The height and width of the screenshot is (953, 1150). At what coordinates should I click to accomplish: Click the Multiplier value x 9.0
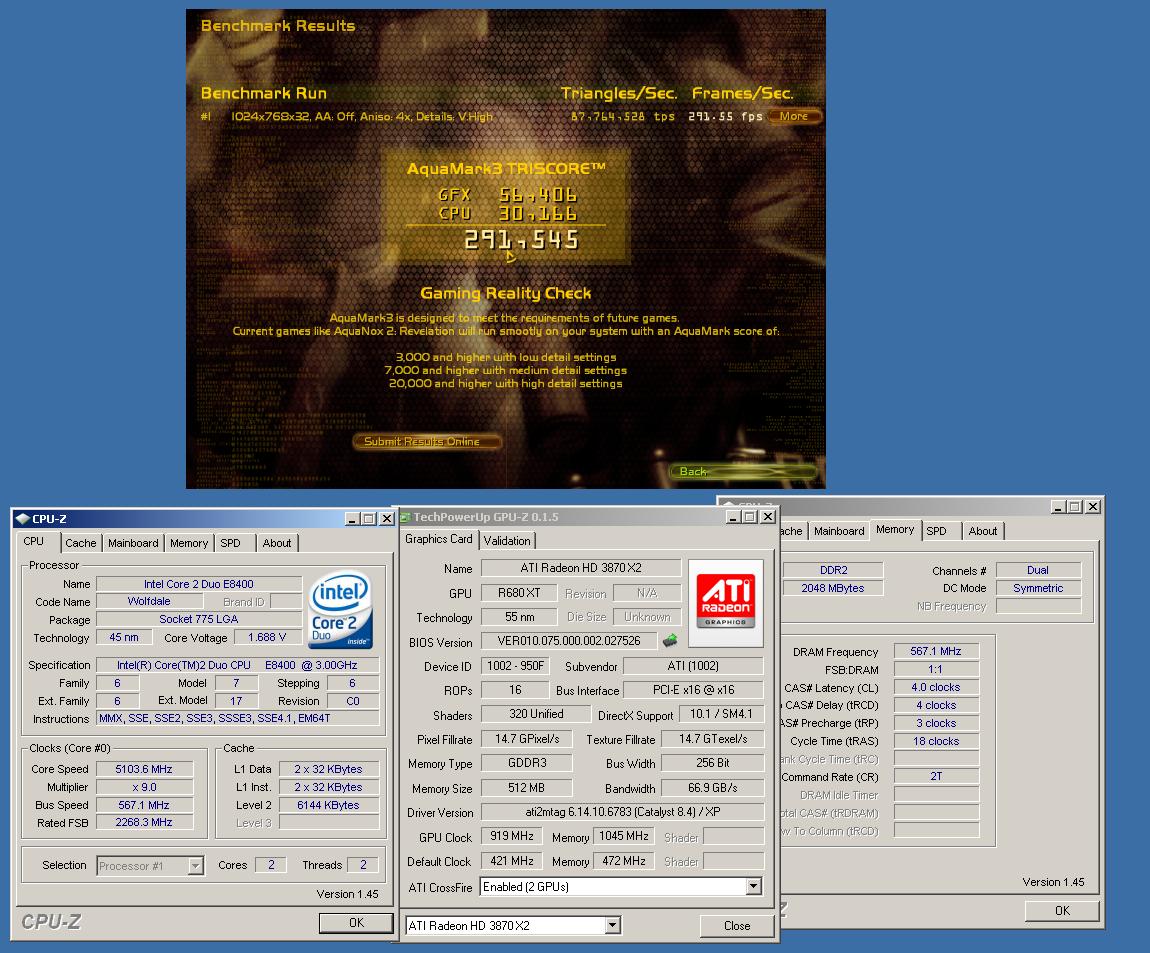pyautogui.click(x=144, y=787)
